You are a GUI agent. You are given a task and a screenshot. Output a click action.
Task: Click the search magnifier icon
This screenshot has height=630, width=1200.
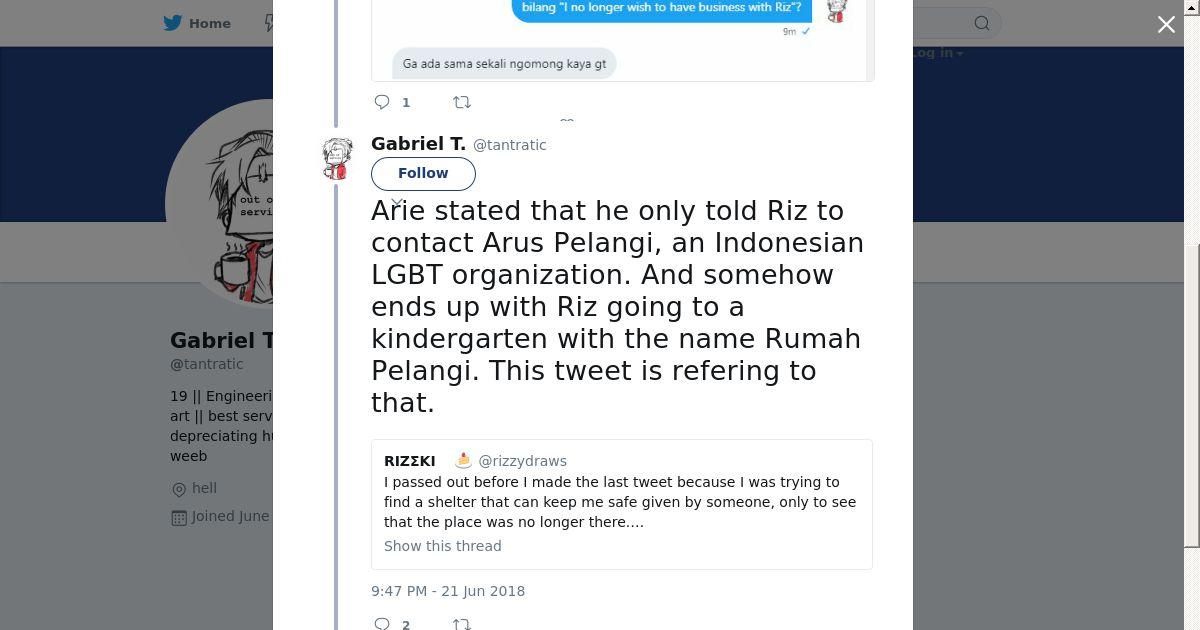point(982,23)
